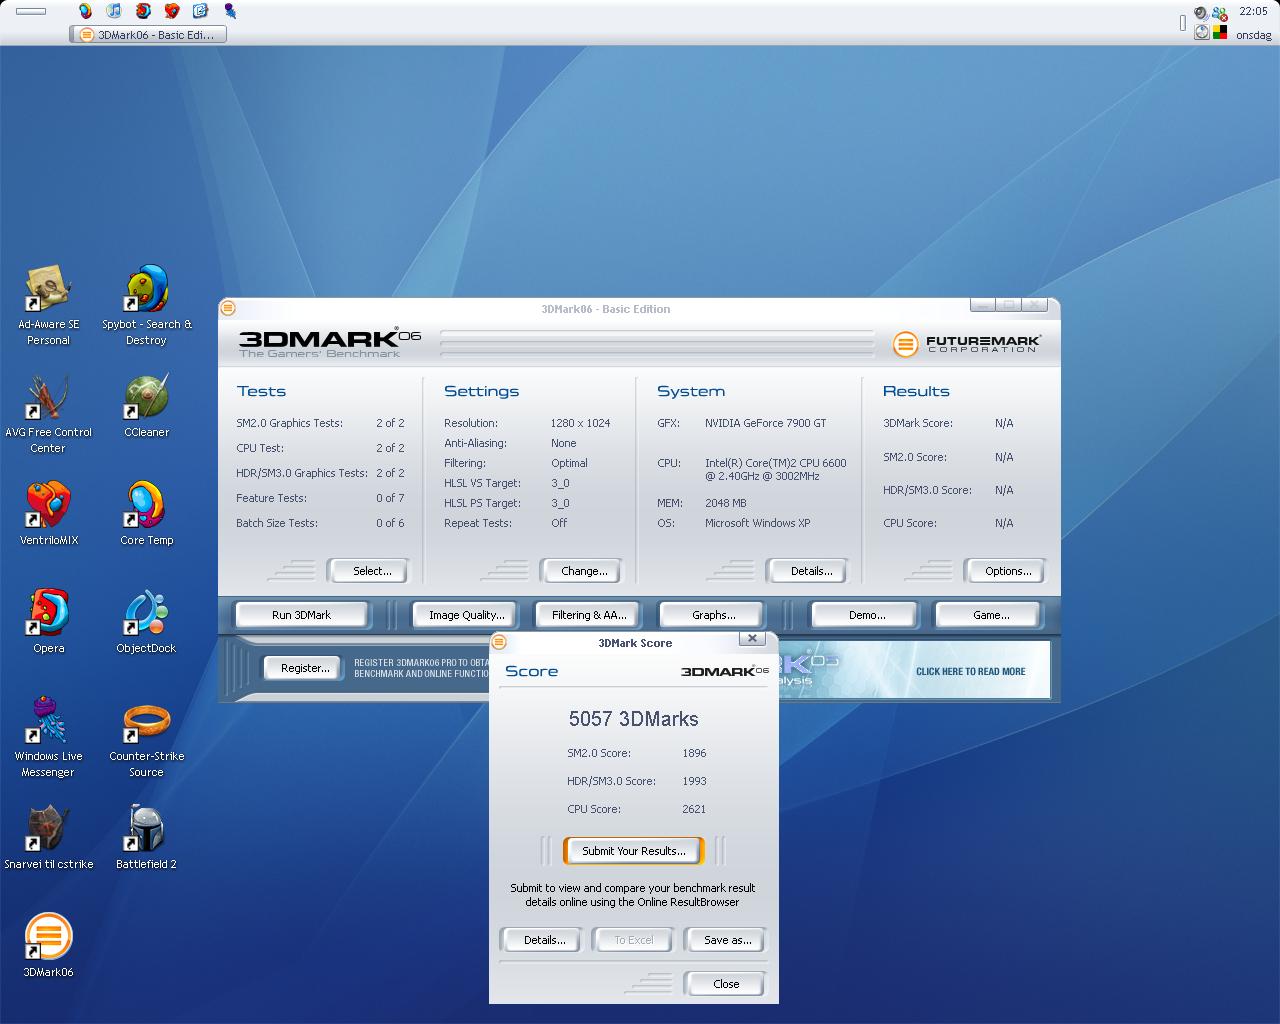1280x1024 pixels.
Task: Click the red-blue swirl quick launch icon
Action: [x=143, y=11]
